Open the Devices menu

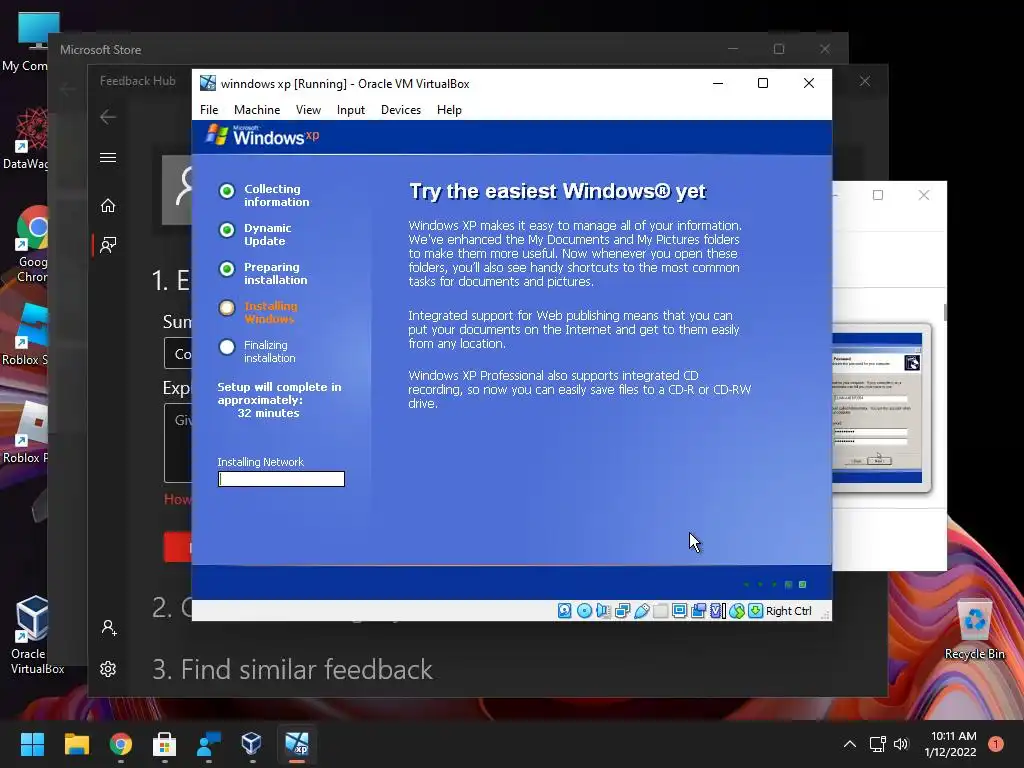[400, 110]
